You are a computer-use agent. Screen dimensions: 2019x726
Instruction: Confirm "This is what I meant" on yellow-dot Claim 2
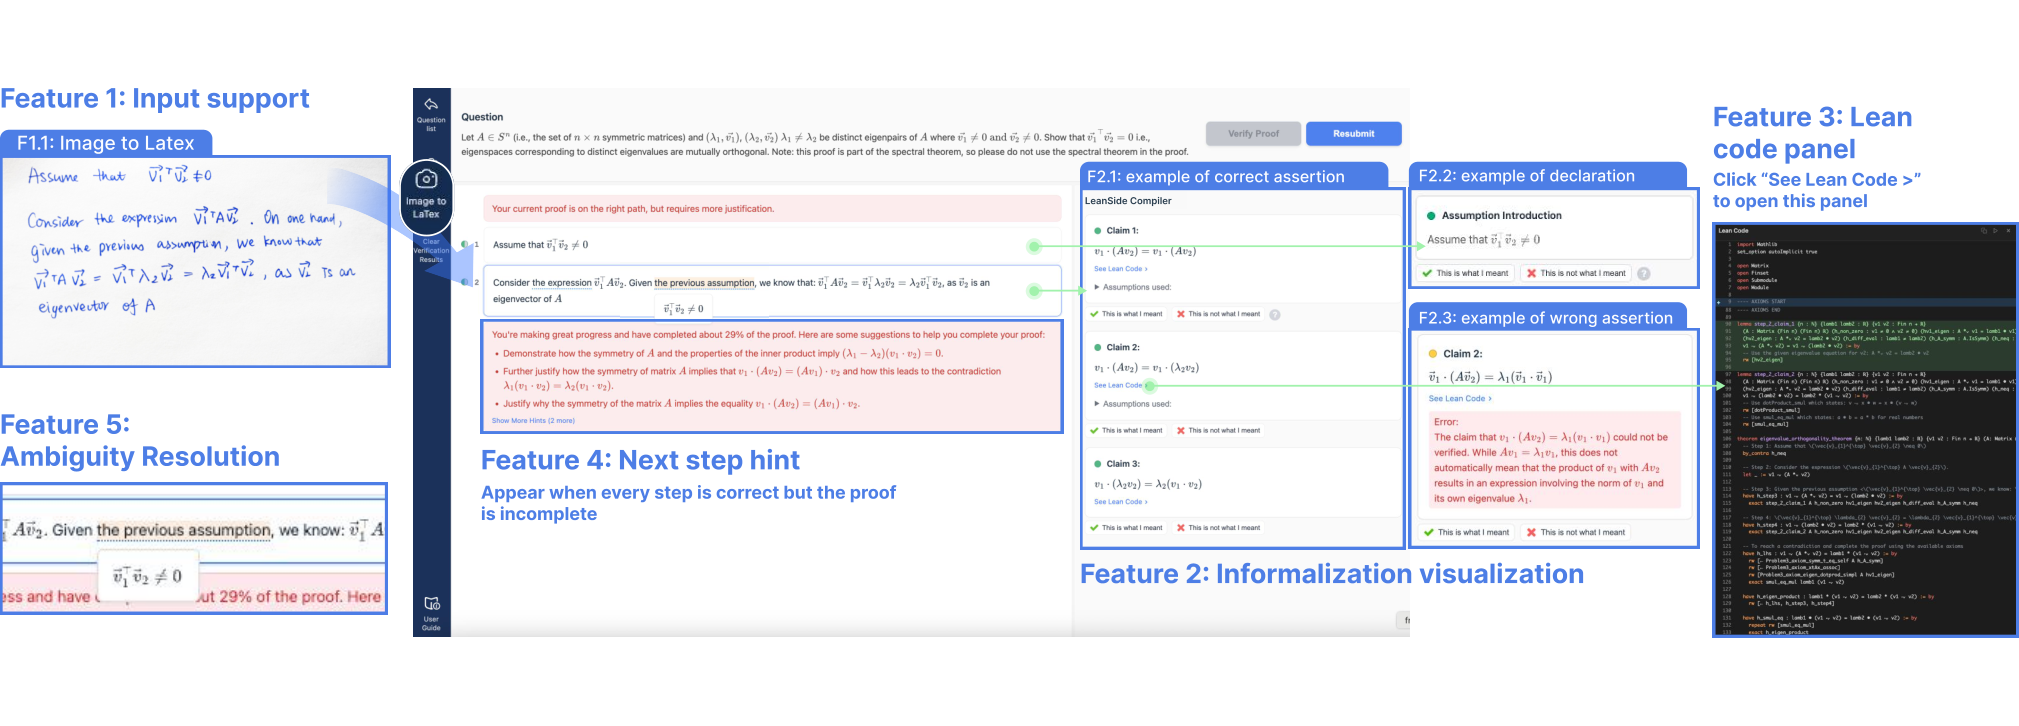coord(1466,532)
